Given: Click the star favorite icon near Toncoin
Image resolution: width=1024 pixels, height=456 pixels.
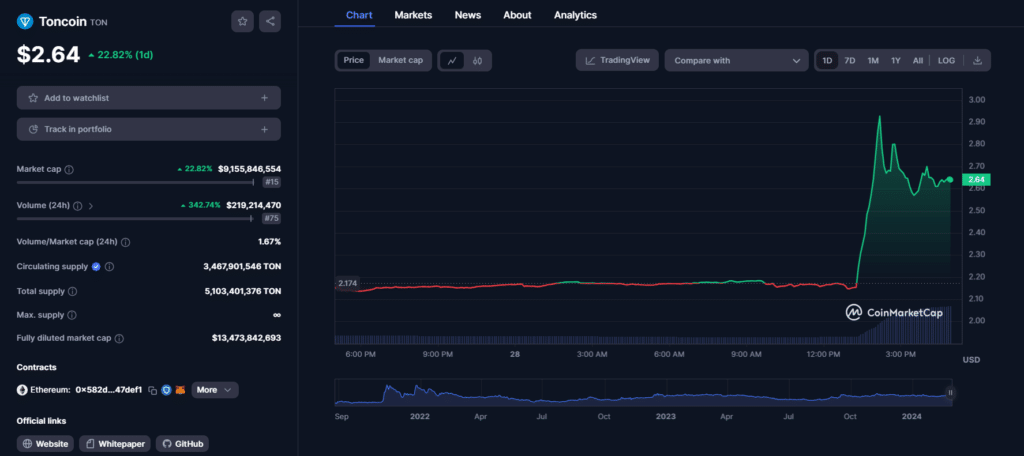Looking at the screenshot, I should (x=242, y=21).
